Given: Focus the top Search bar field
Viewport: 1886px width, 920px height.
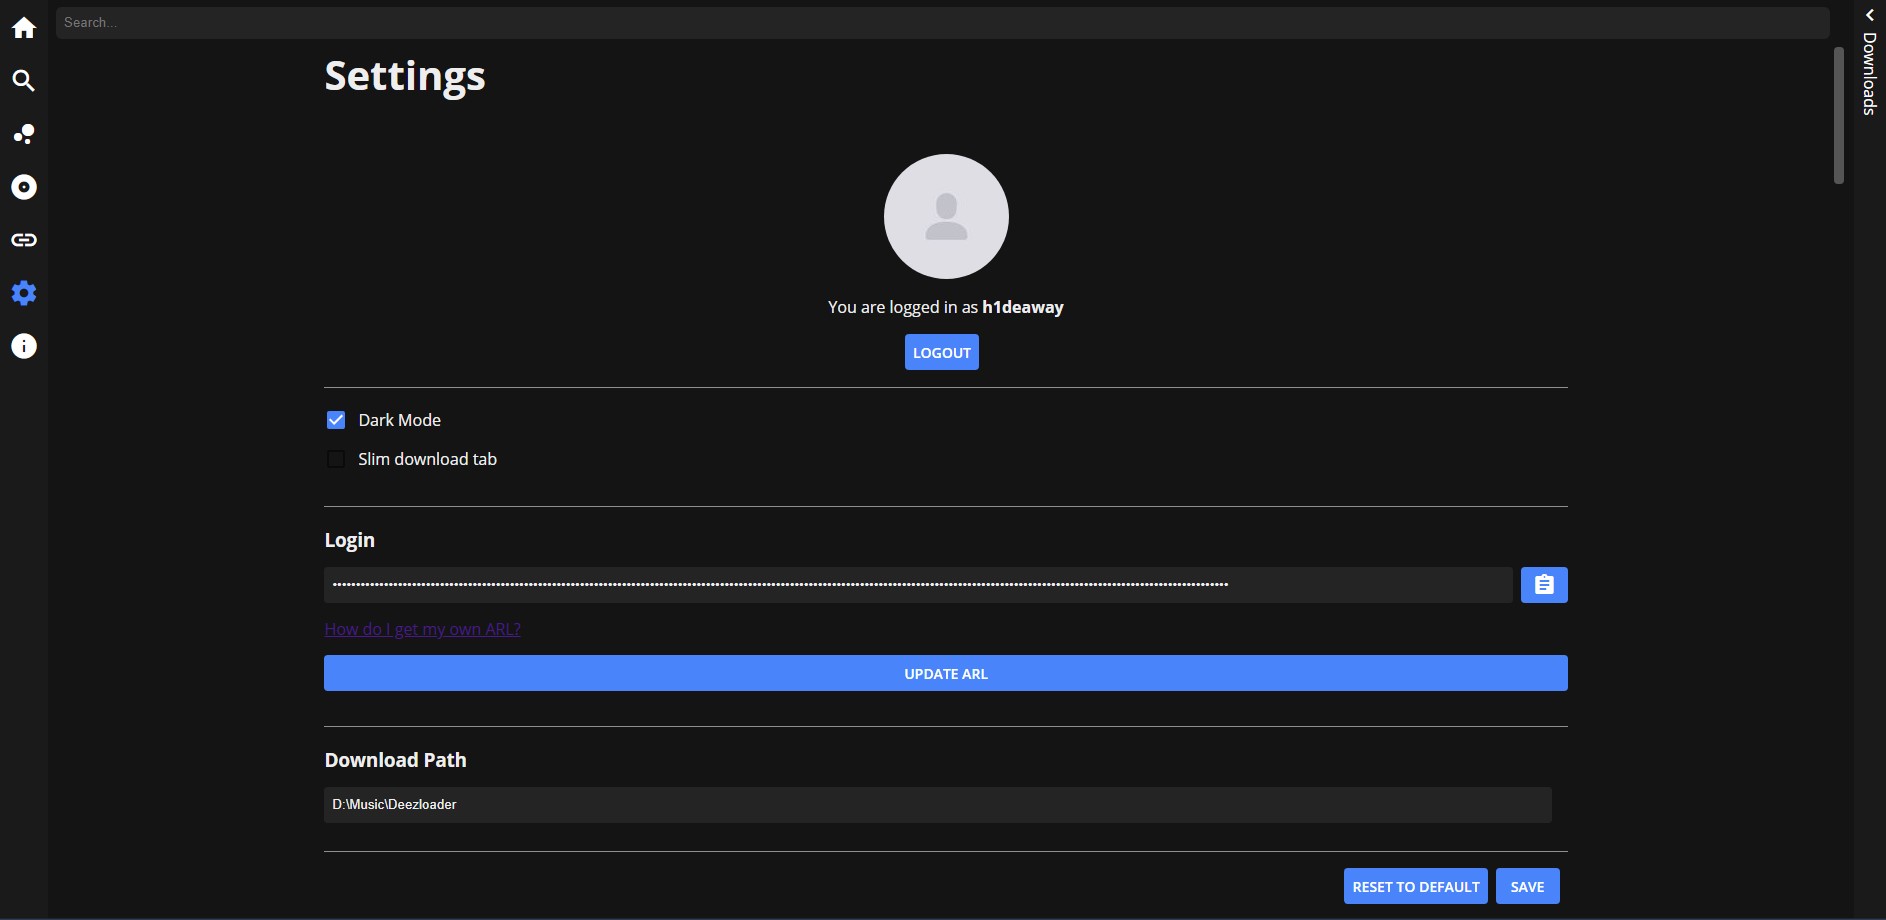Looking at the screenshot, I should [x=940, y=22].
